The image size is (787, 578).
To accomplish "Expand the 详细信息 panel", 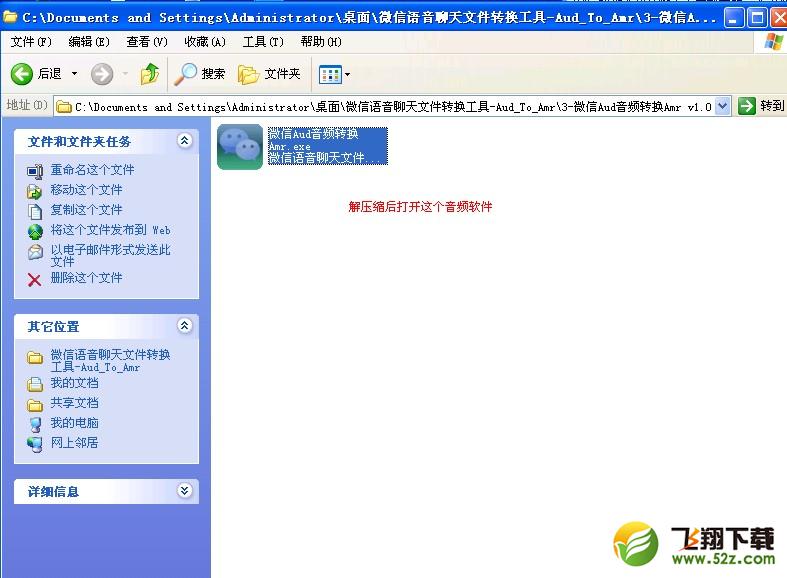I will pos(184,491).
